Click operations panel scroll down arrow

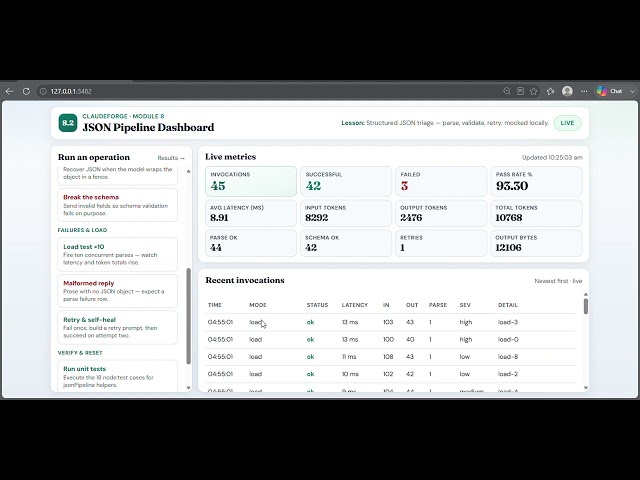click(x=189, y=387)
